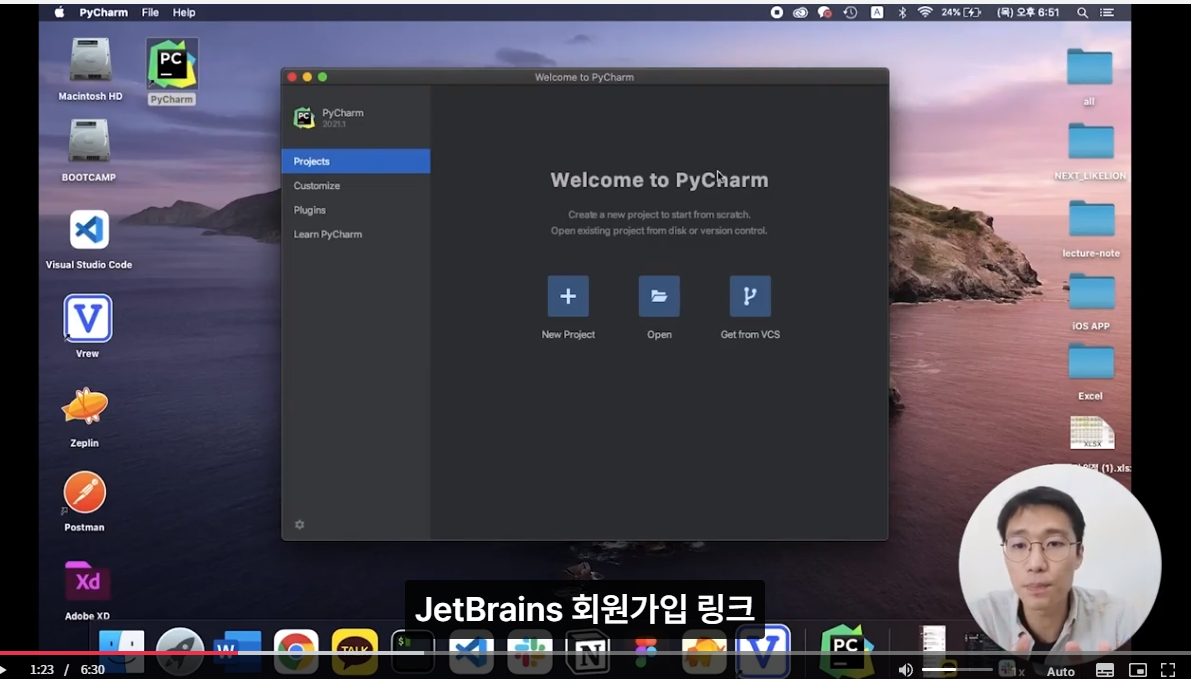Click the Bluetooth menu bar icon
Viewport: 1191px width, 679px height.
(x=902, y=12)
